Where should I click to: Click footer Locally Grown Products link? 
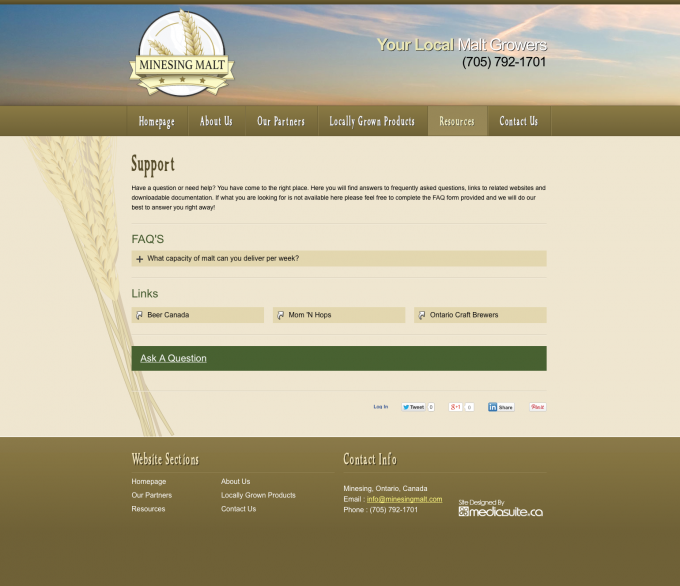point(258,495)
